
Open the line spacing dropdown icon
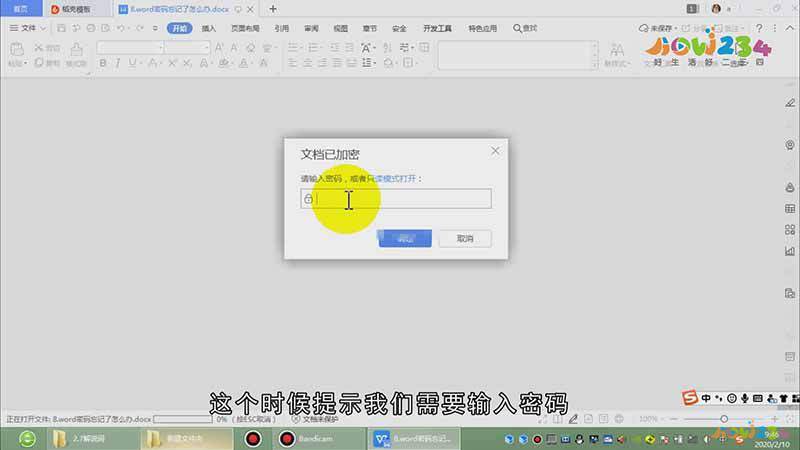coord(368,63)
